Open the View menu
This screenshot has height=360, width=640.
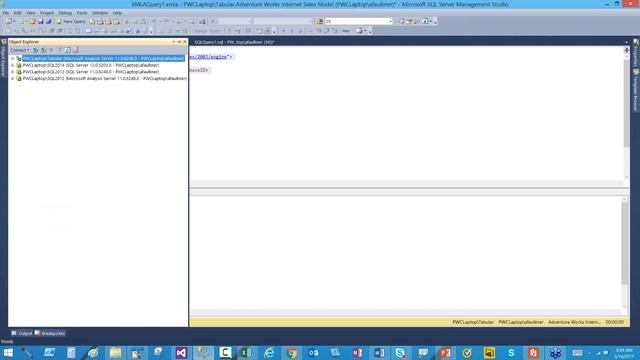31,13
